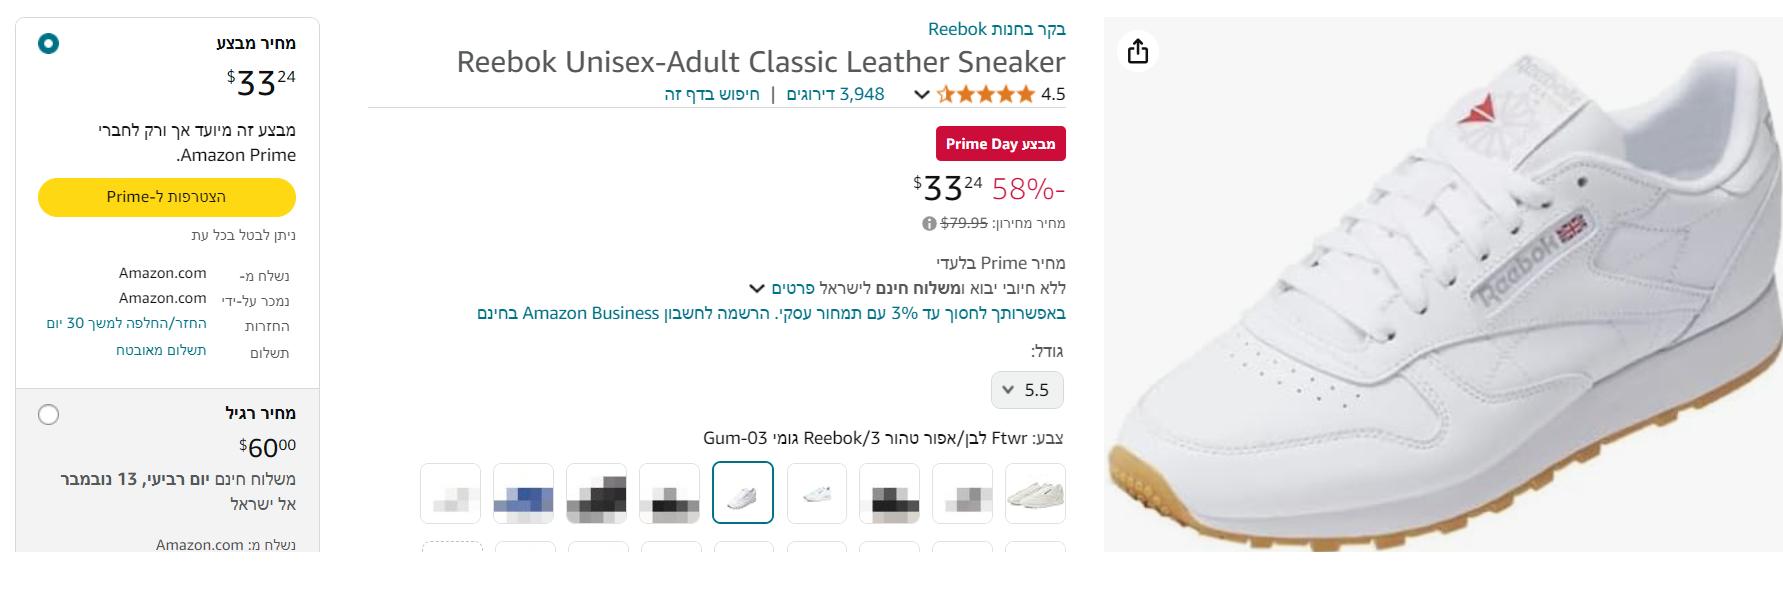Click the info icon beside list price
Image resolution: width=1783 pixels, height=597 pixels.
tap(929, 223)
